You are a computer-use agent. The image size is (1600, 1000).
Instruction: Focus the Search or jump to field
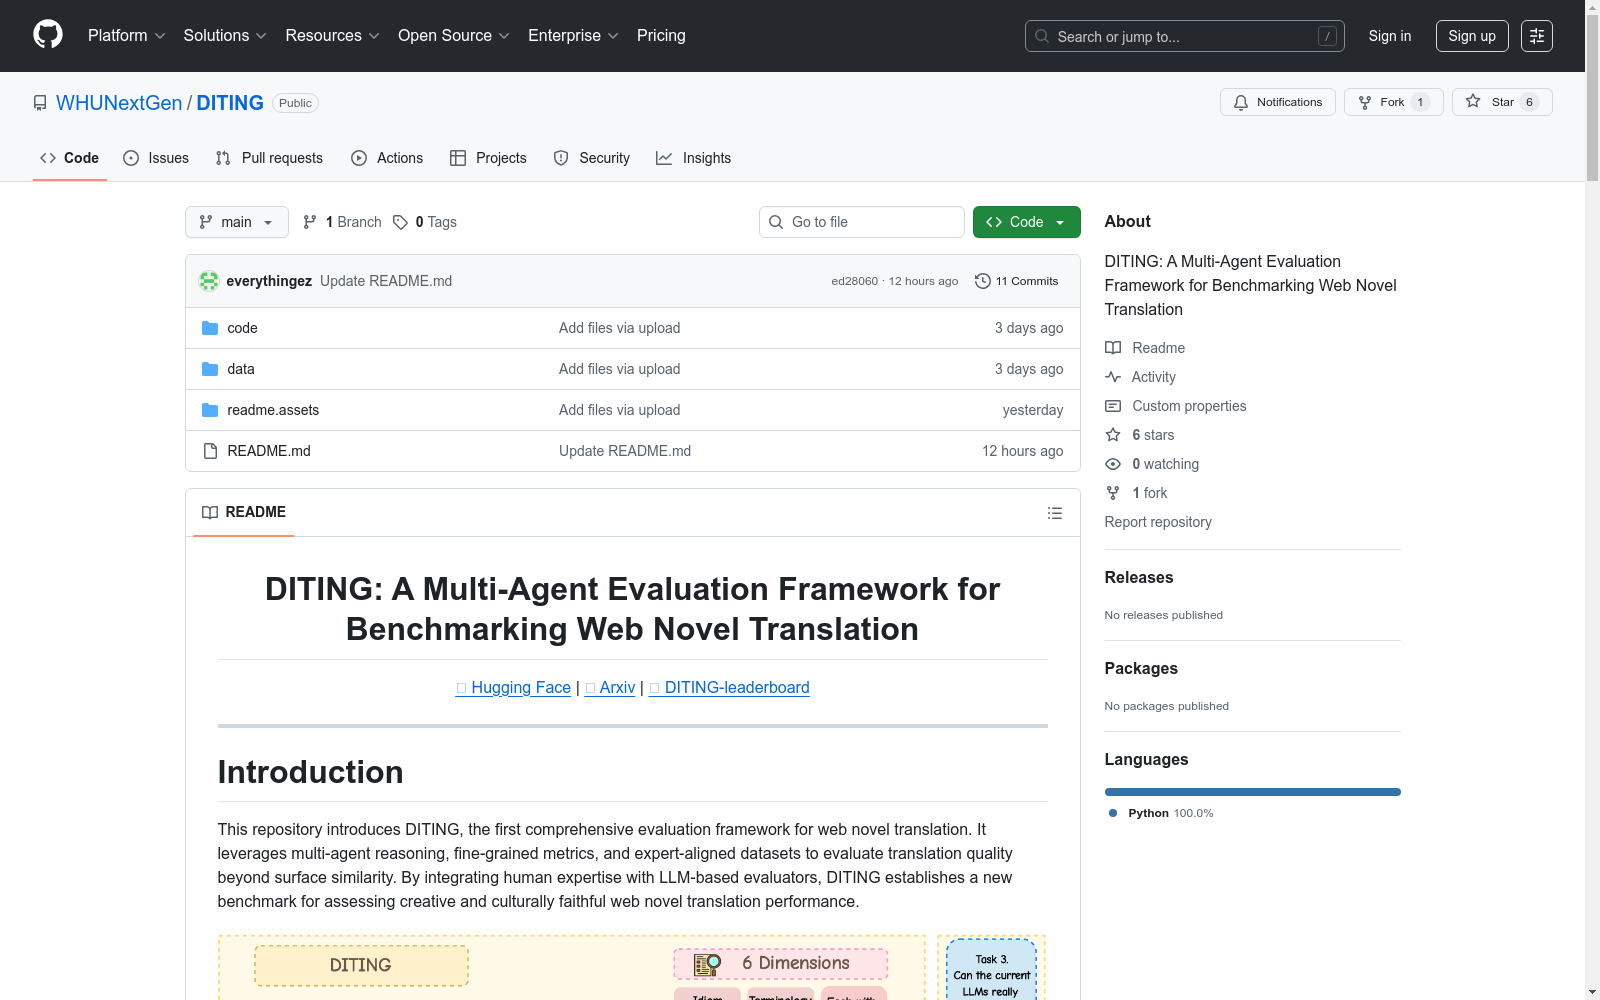click(x=1185, y=36)
